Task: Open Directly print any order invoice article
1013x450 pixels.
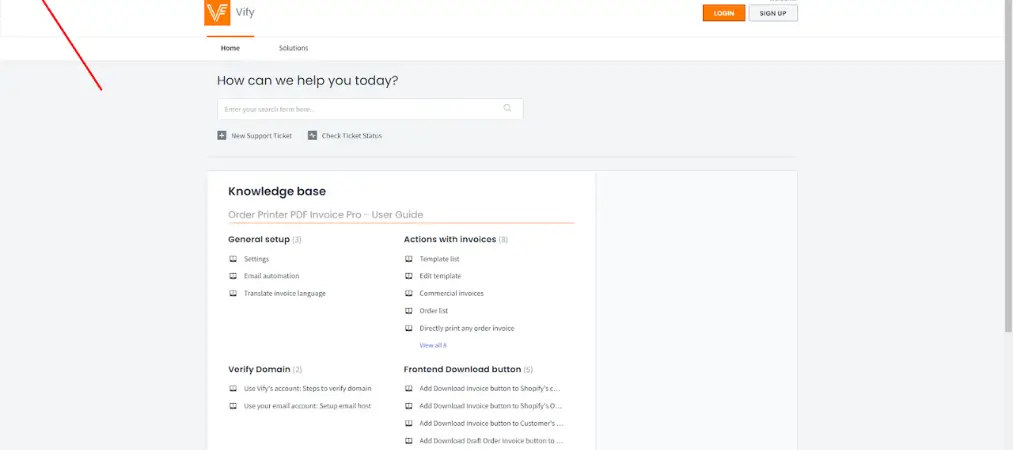Action: pyautogui.click(x=466, y=328)
